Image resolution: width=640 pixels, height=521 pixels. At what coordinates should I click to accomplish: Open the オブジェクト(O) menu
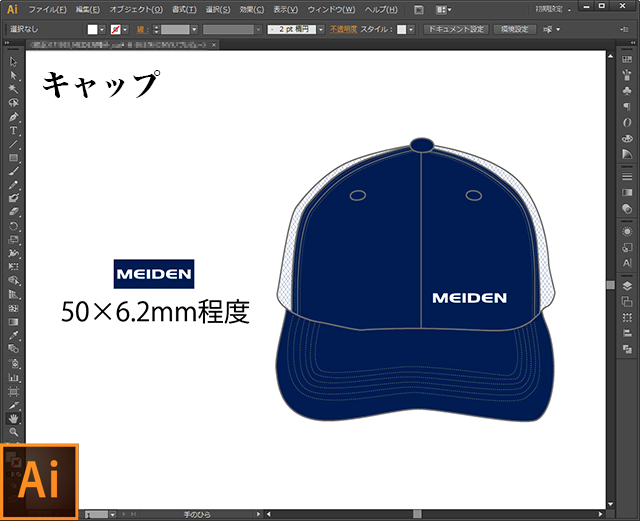pyautogui.click(x=136, y=9)
